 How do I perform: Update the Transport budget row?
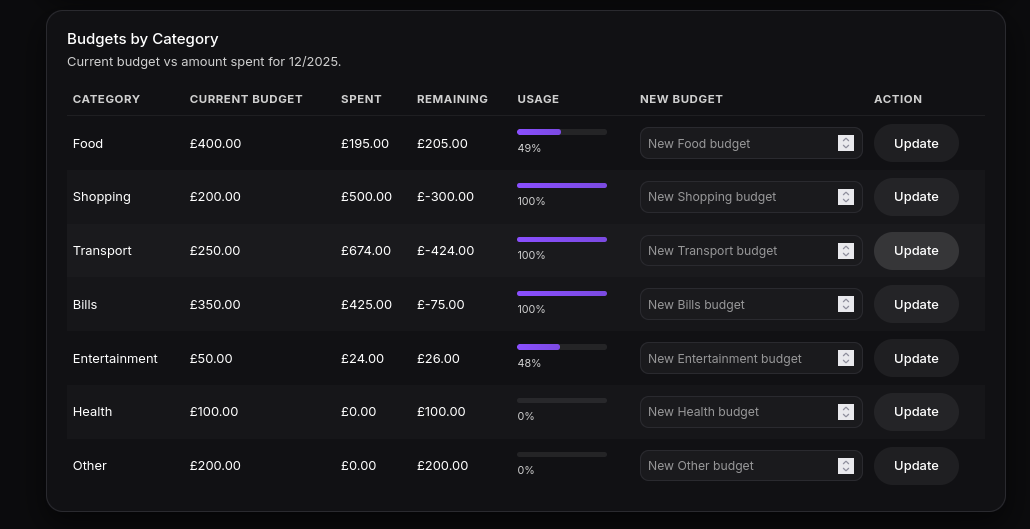tap(916, 251)
